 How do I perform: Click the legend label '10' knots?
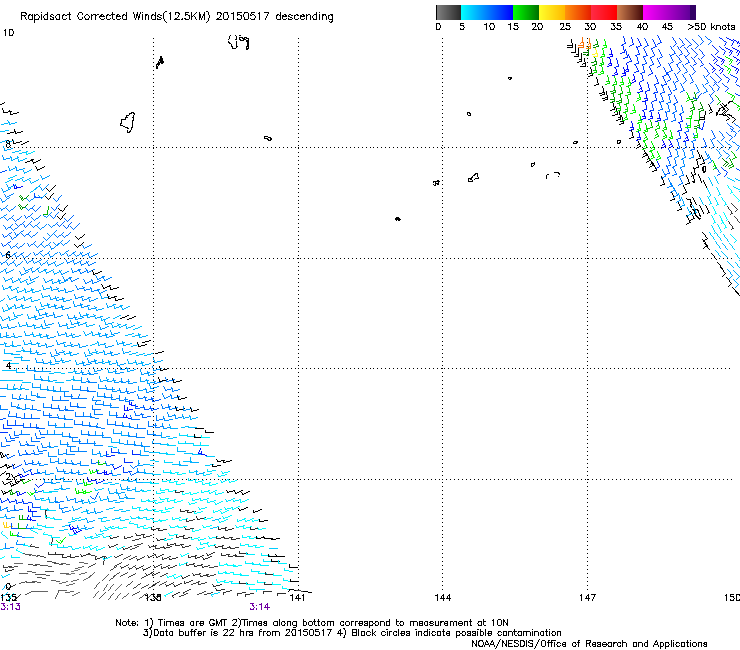point(489,27)
